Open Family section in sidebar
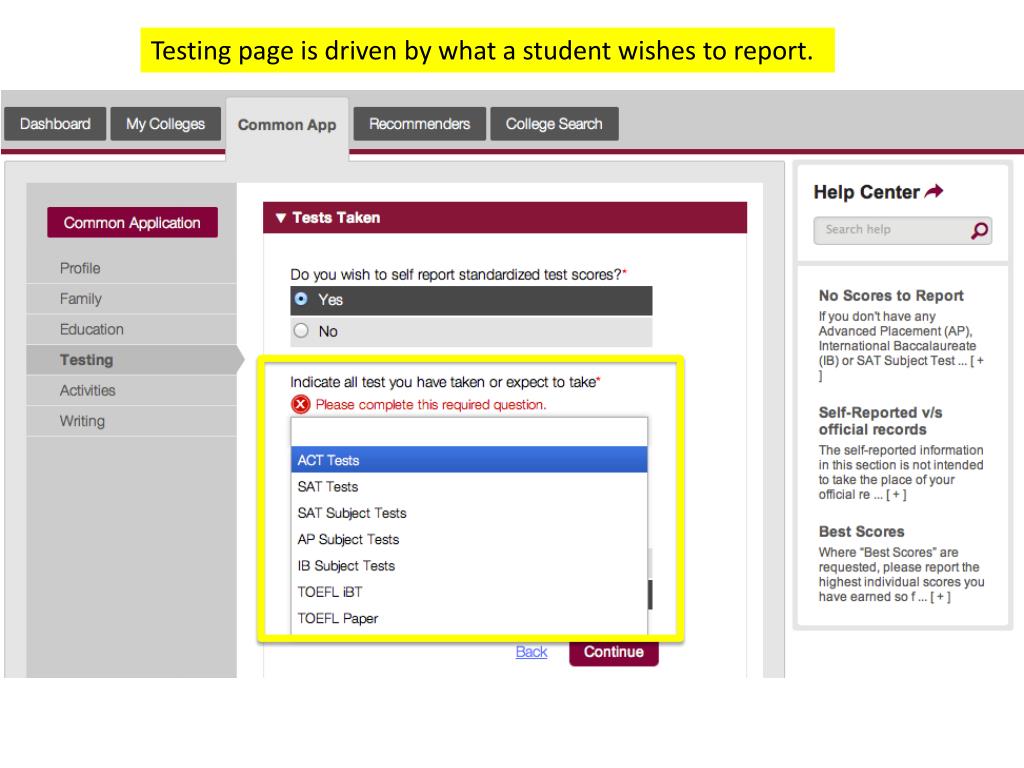Image resolution: width=1024 pixels, height=768 pixels. [x=132, y=299]
